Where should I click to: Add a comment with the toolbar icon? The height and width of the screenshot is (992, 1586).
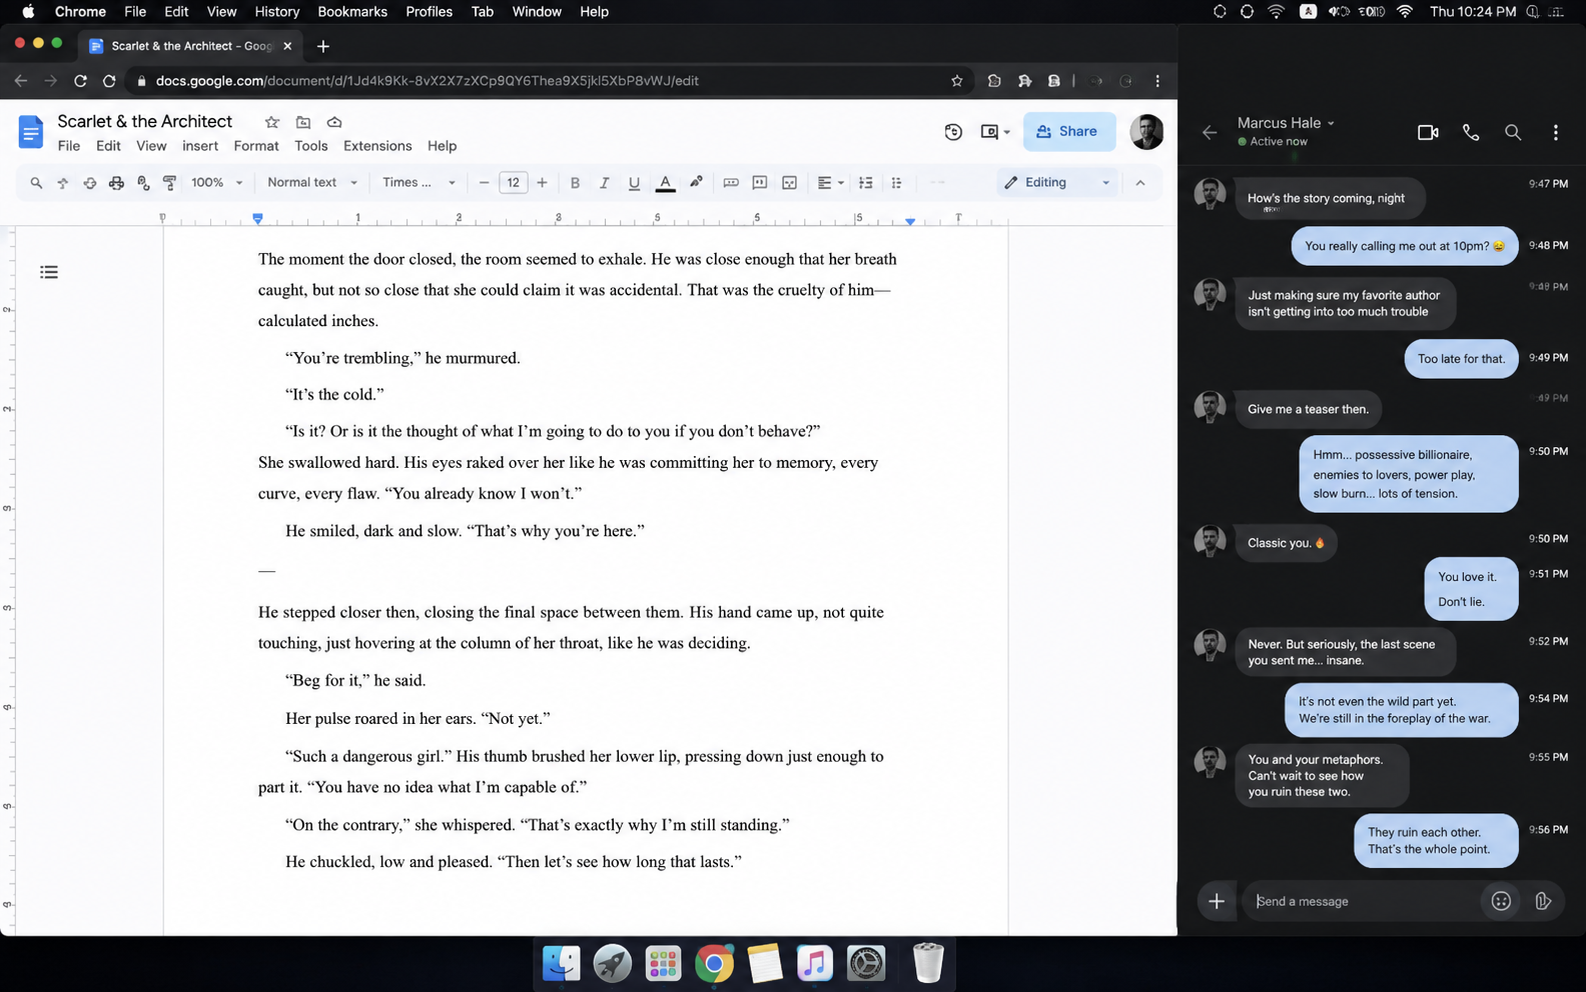point(760,183)
